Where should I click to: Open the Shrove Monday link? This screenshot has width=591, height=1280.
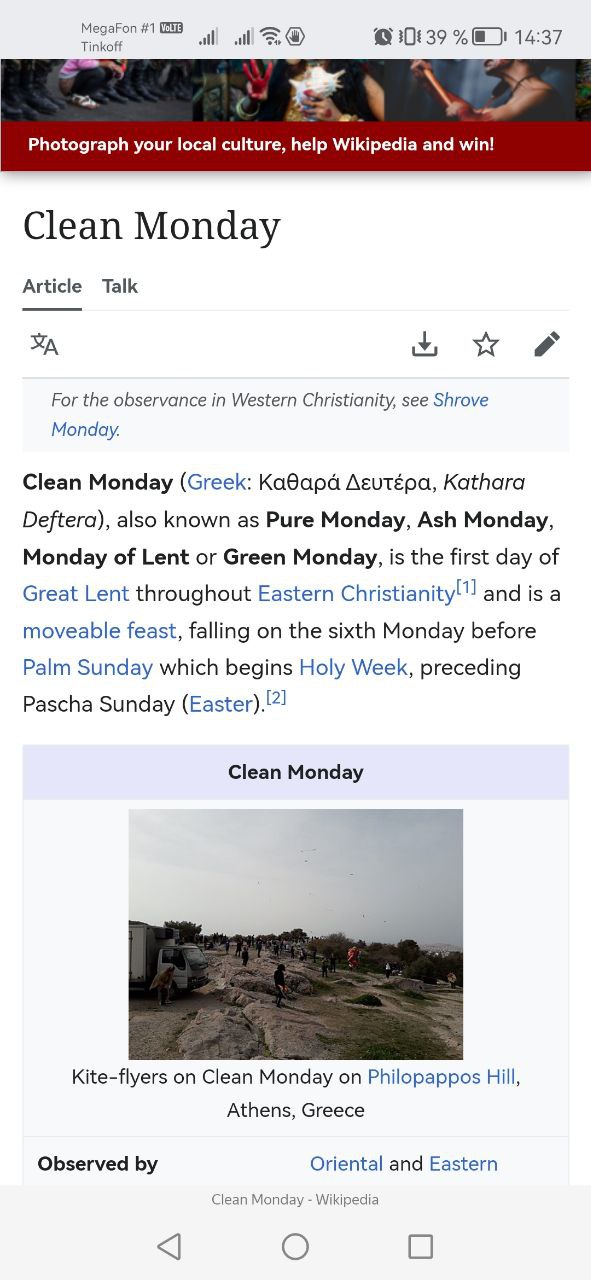pos(270,414)
